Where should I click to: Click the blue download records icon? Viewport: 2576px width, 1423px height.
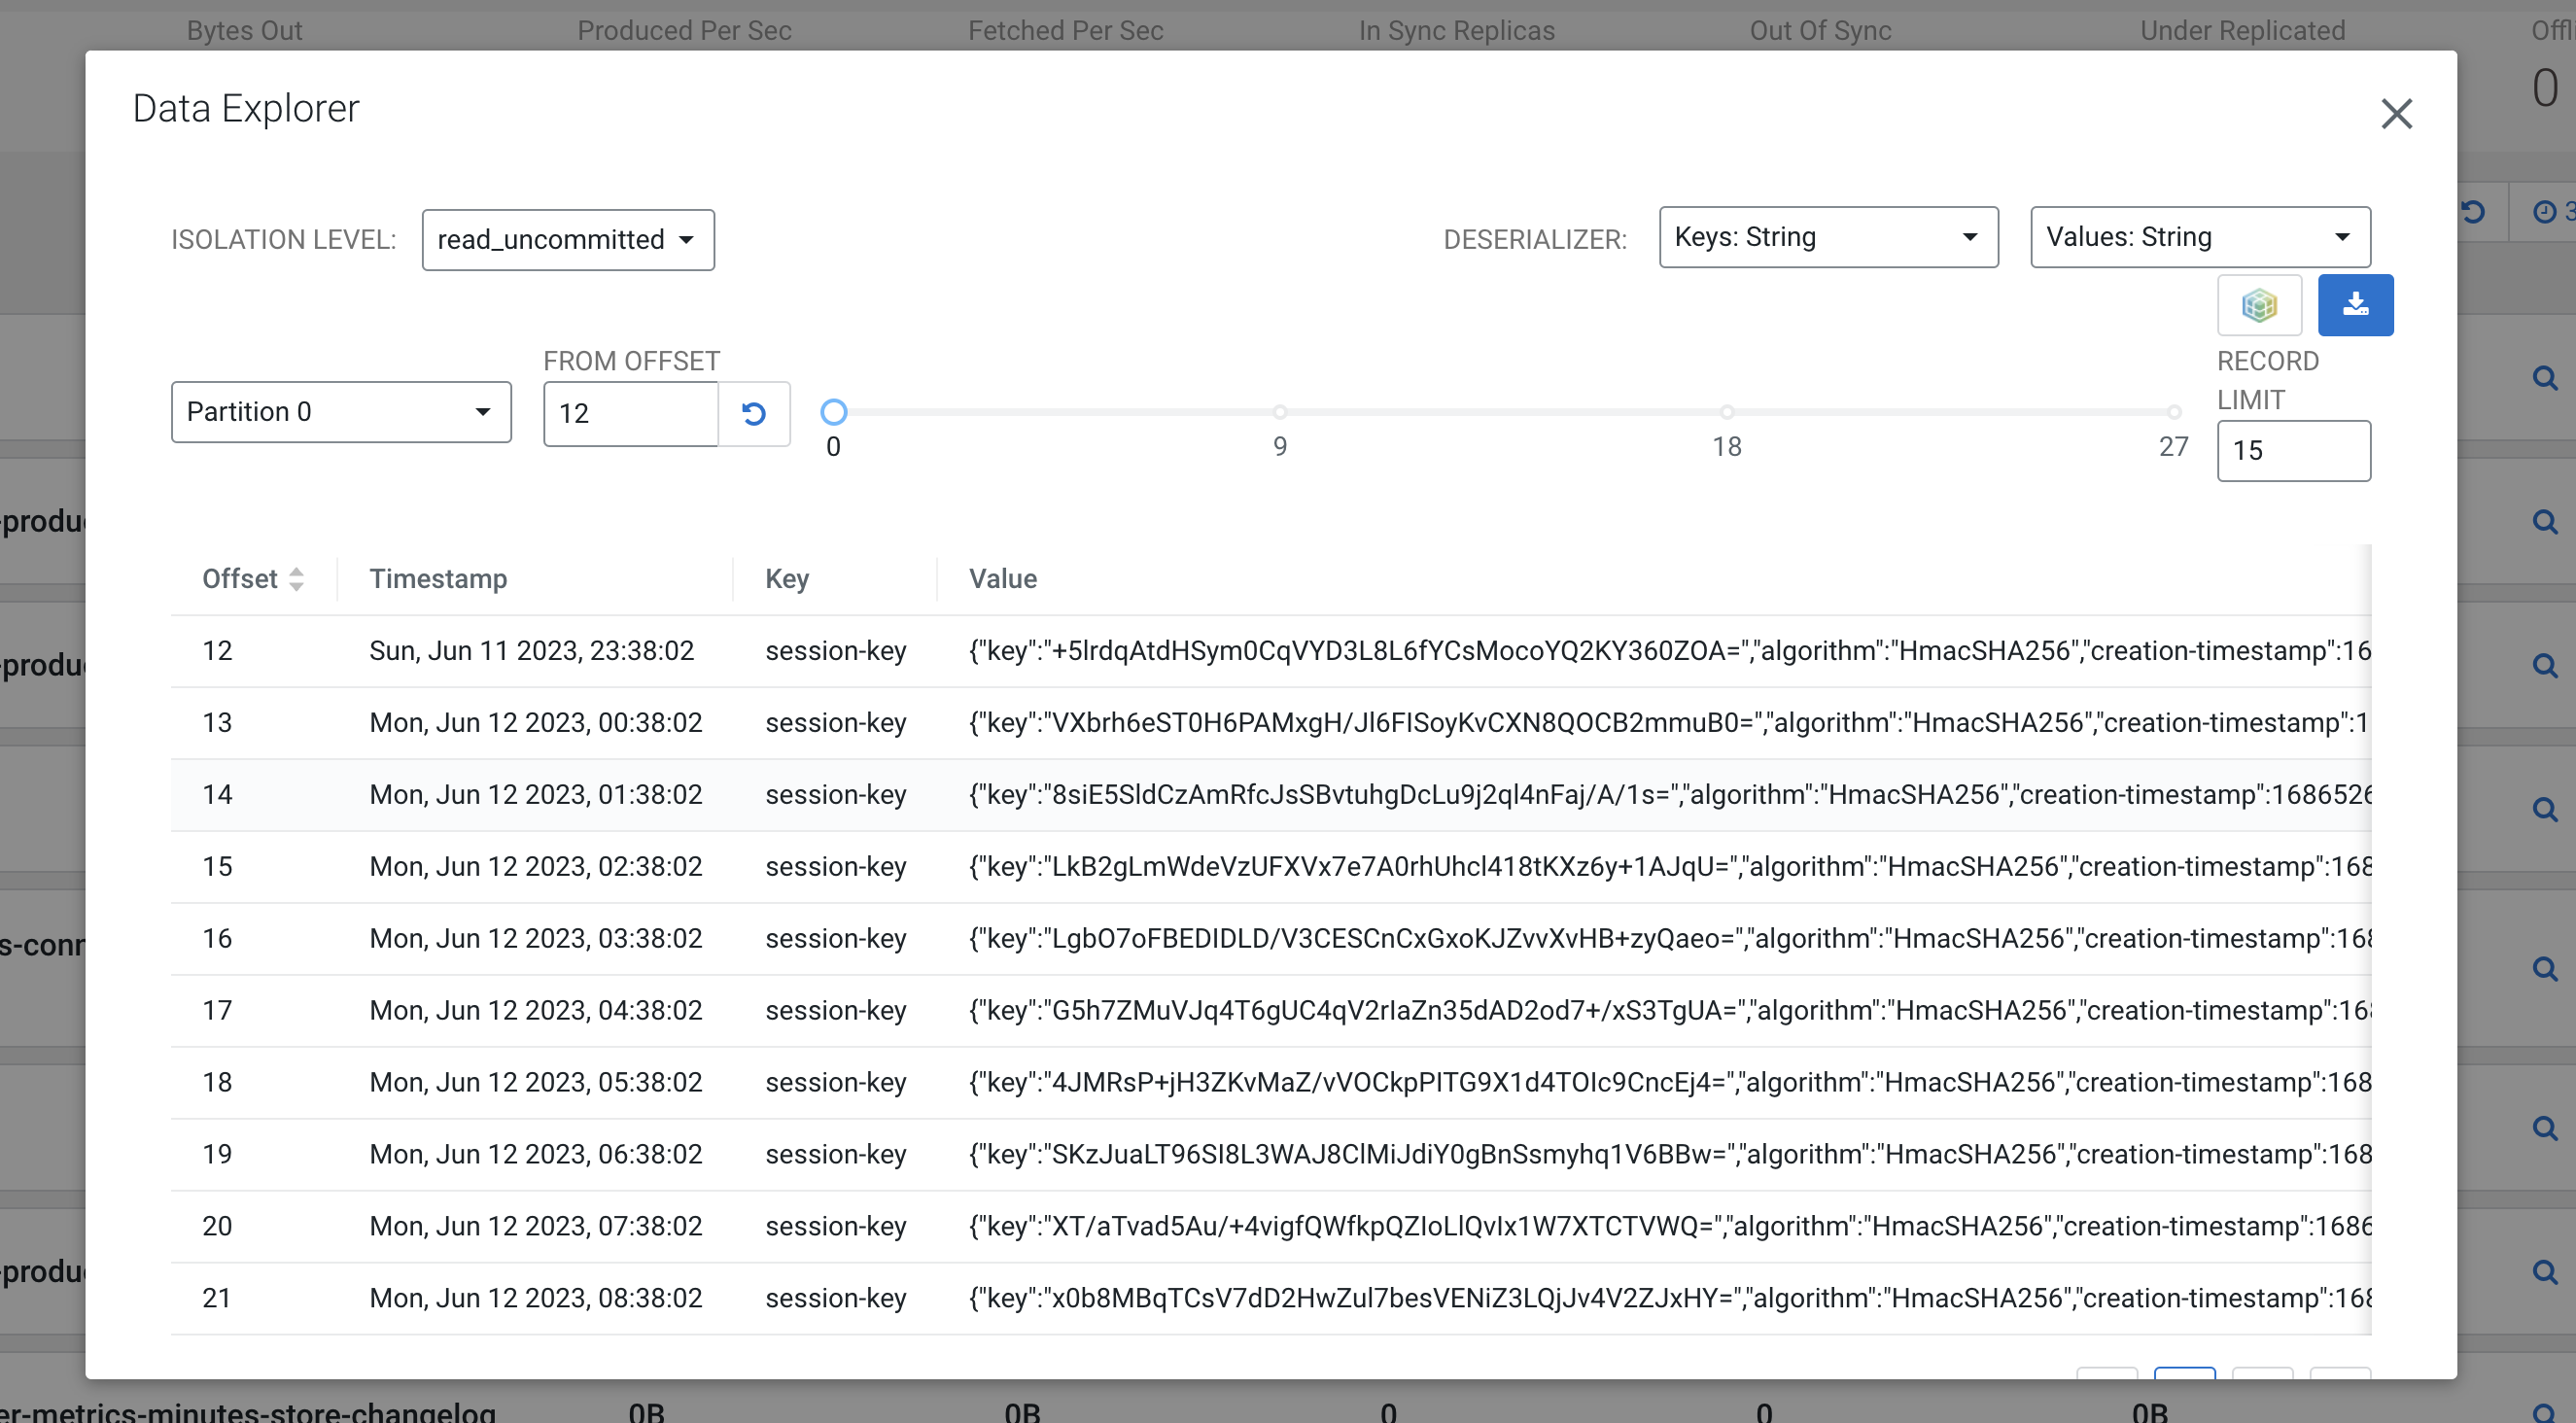tap(2355, 305)
